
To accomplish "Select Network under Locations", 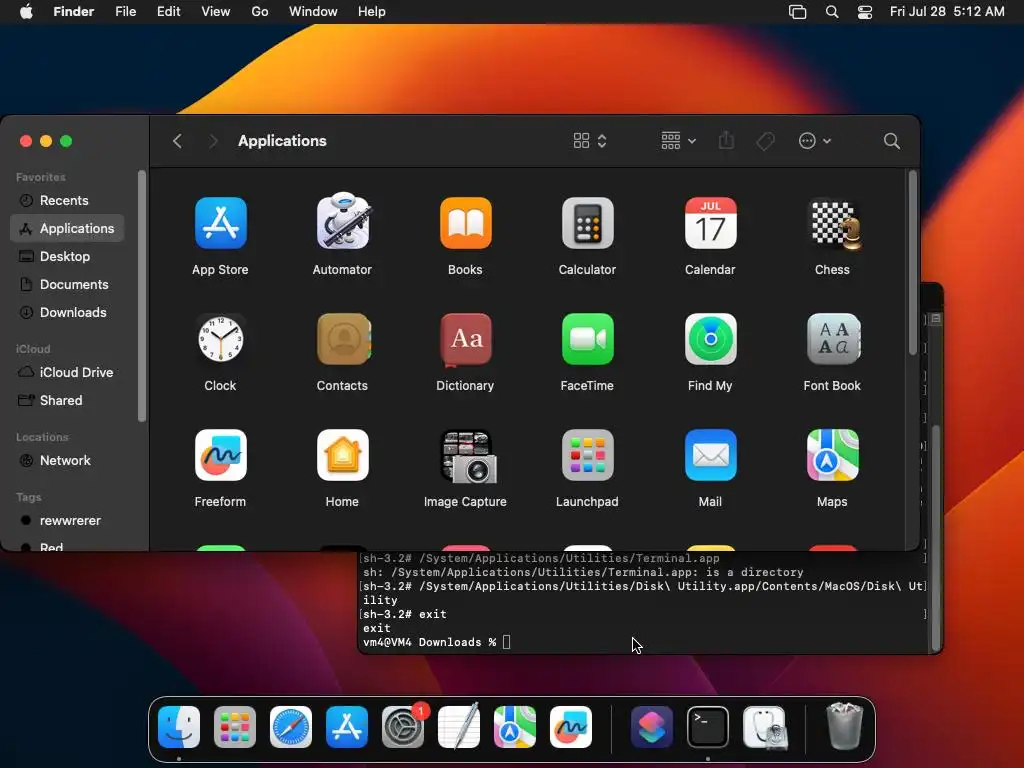I will tap(67, 460).
